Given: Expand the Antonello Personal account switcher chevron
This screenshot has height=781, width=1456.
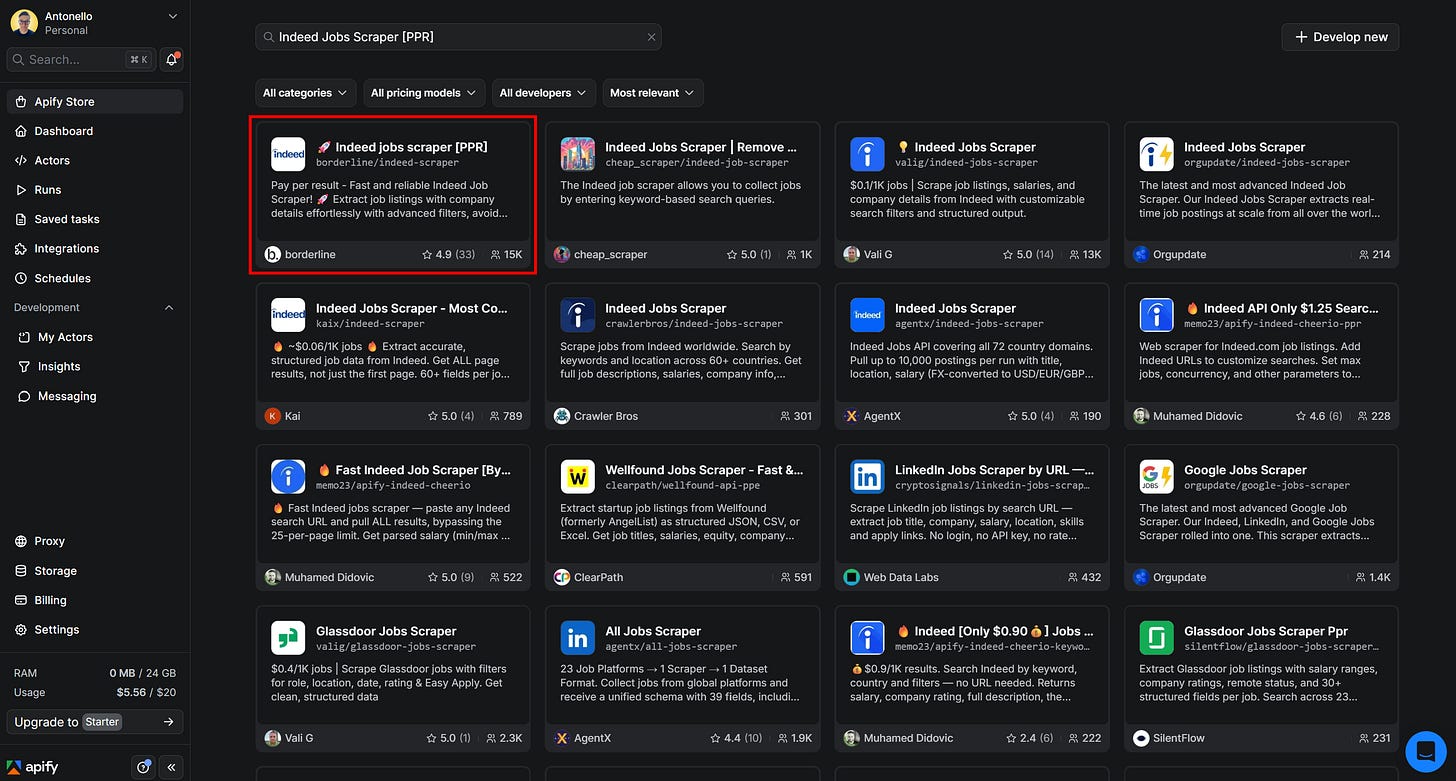Looking at the screenshot, I should (172, 16).
